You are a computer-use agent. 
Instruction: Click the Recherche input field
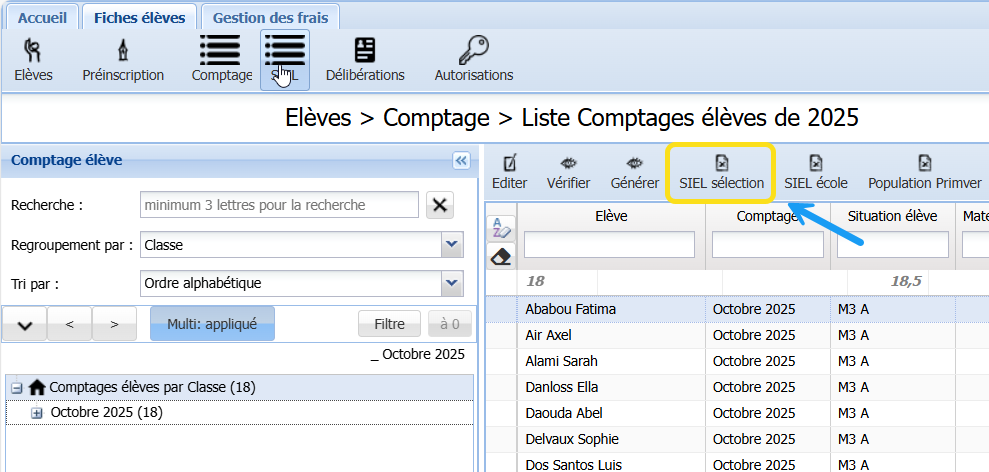(279, 205)
